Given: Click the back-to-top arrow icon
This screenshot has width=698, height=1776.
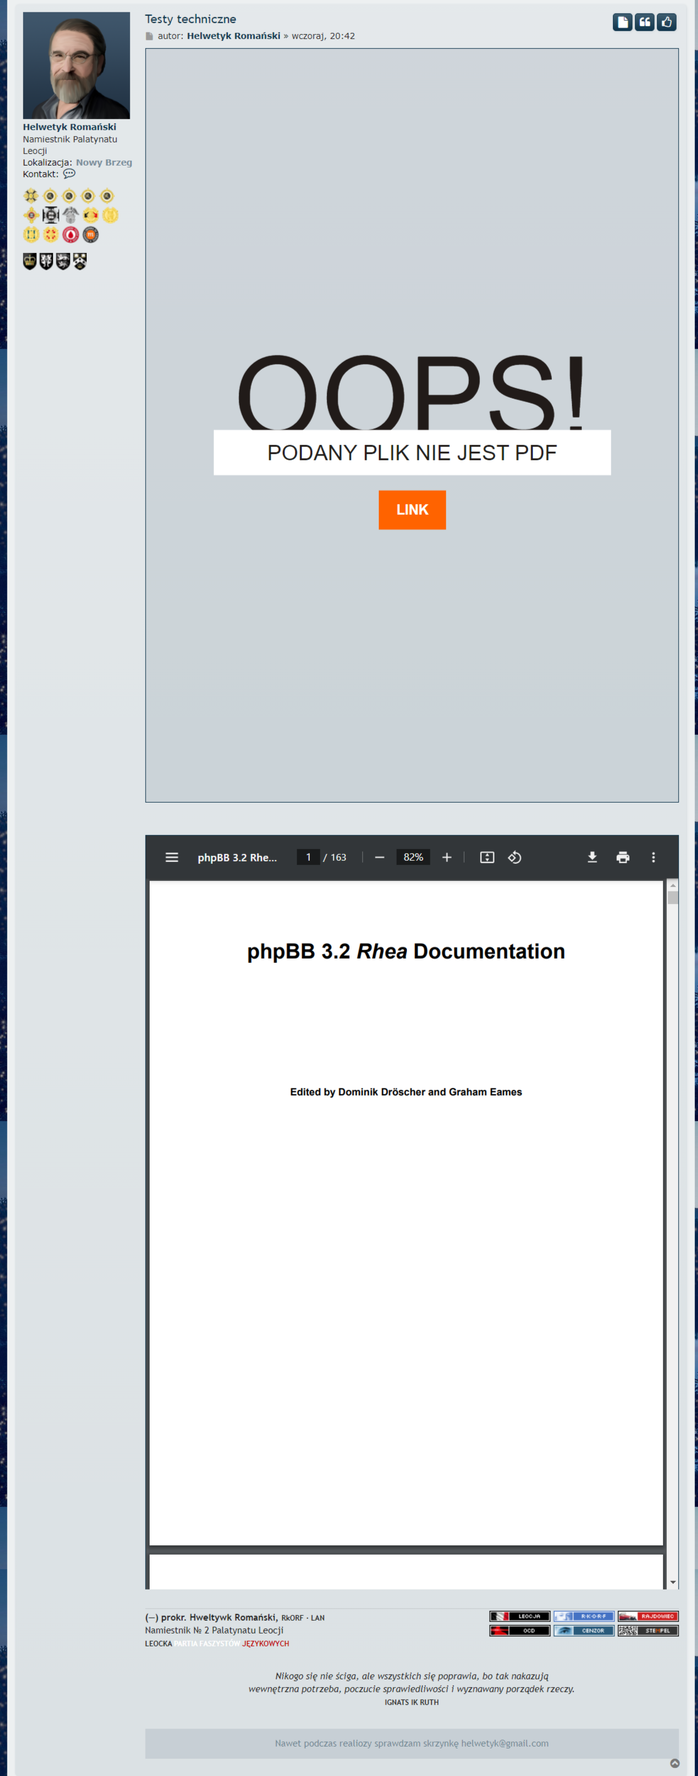Looking at the screenshot, I should [x=675, y=1763].
